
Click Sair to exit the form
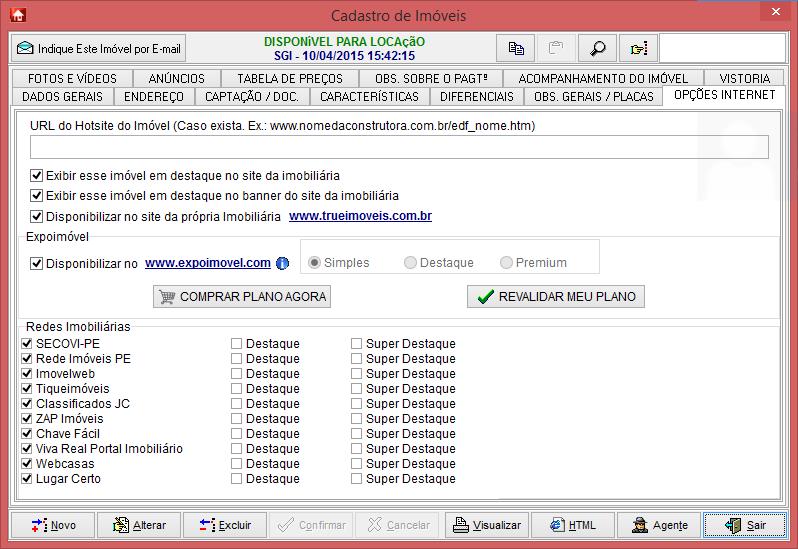[744, 525]
